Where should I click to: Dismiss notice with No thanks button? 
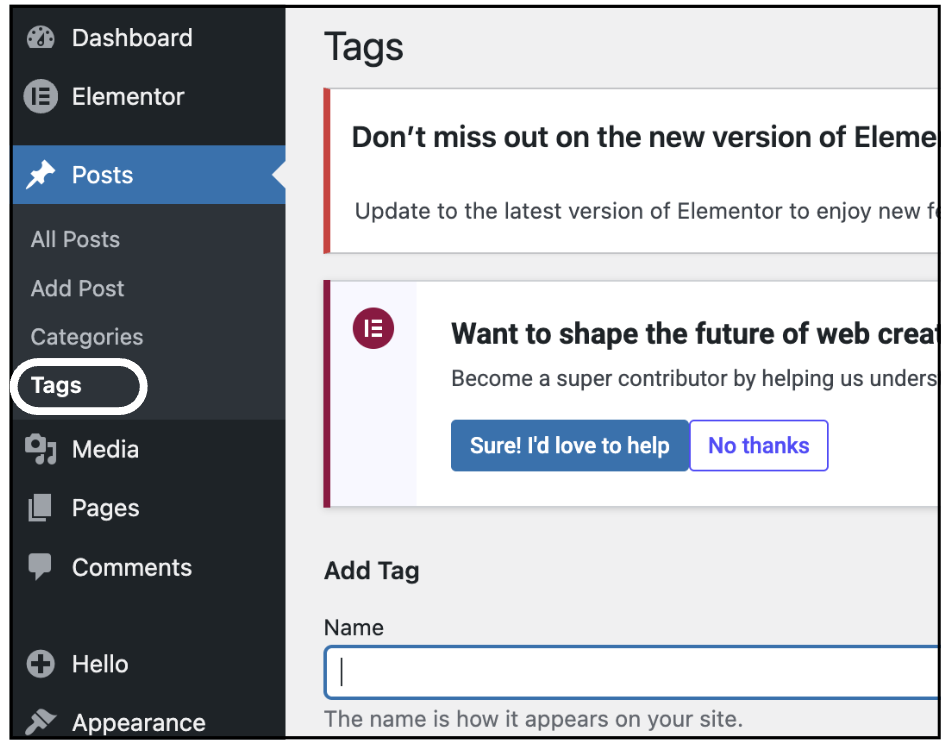758,446
